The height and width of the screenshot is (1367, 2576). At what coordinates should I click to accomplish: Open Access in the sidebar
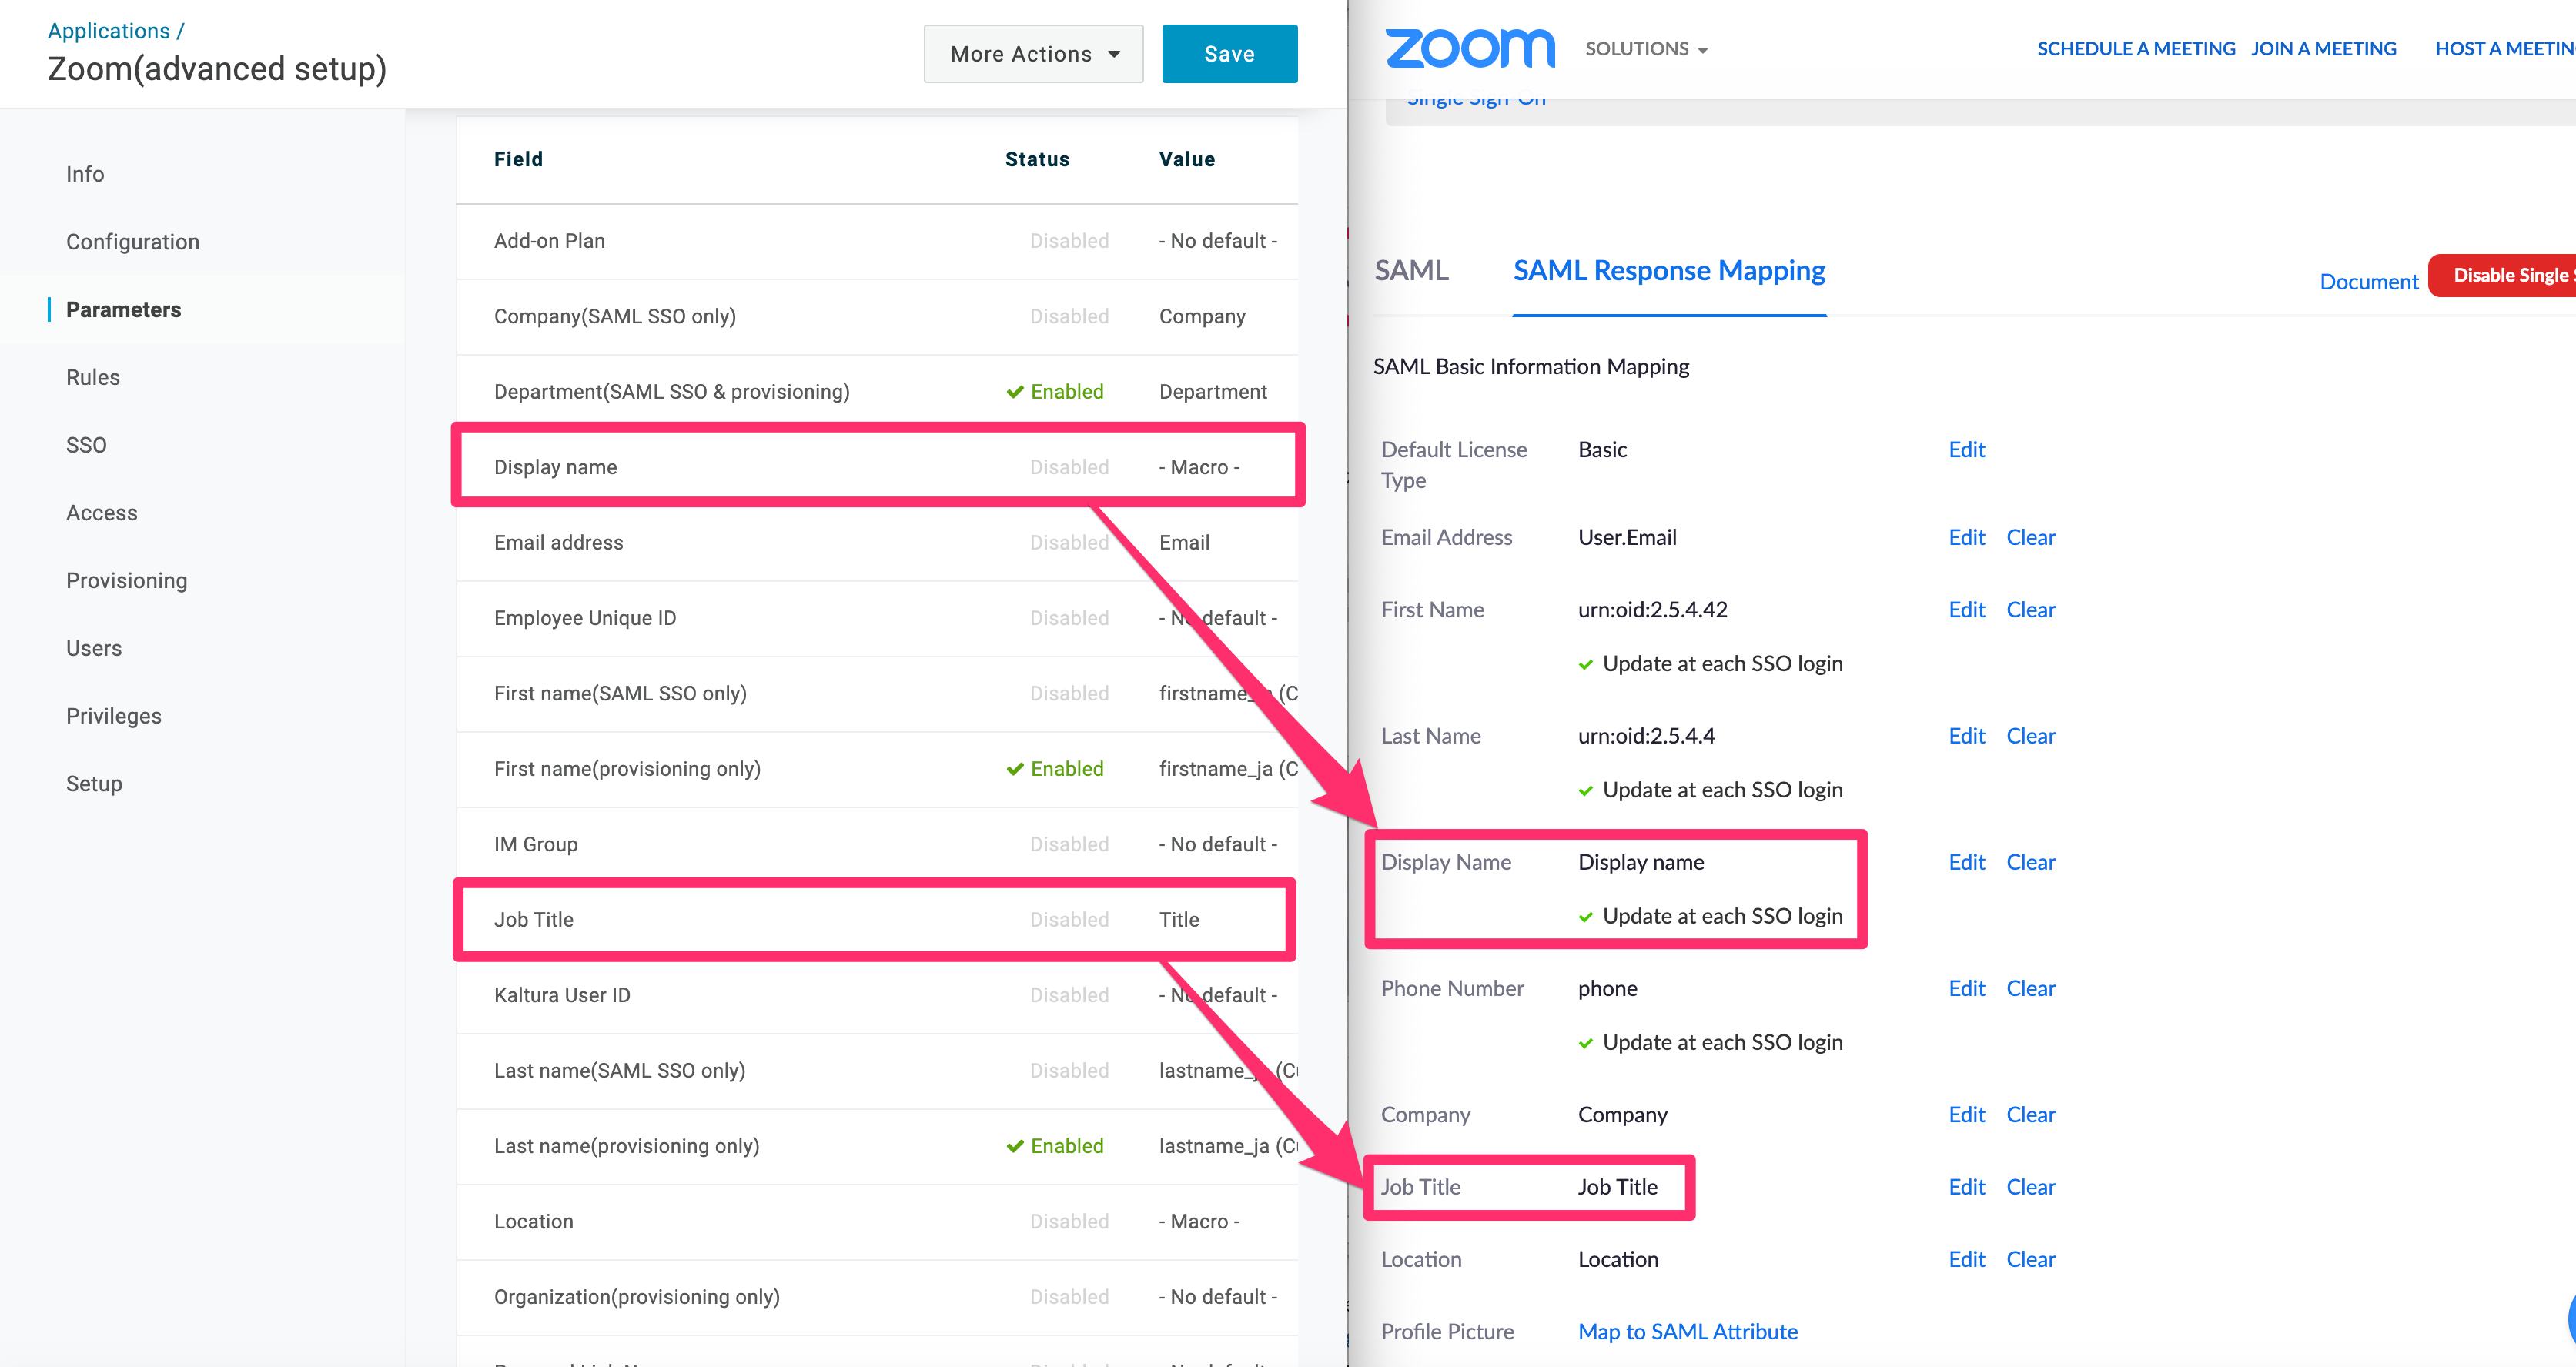[x=102, y=513]
